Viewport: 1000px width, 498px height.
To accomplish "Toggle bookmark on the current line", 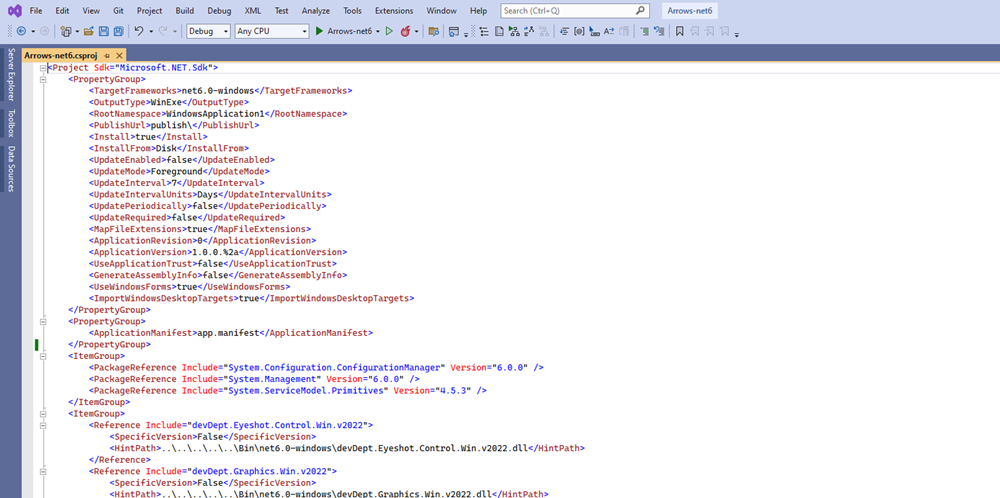I will [679, 31].
